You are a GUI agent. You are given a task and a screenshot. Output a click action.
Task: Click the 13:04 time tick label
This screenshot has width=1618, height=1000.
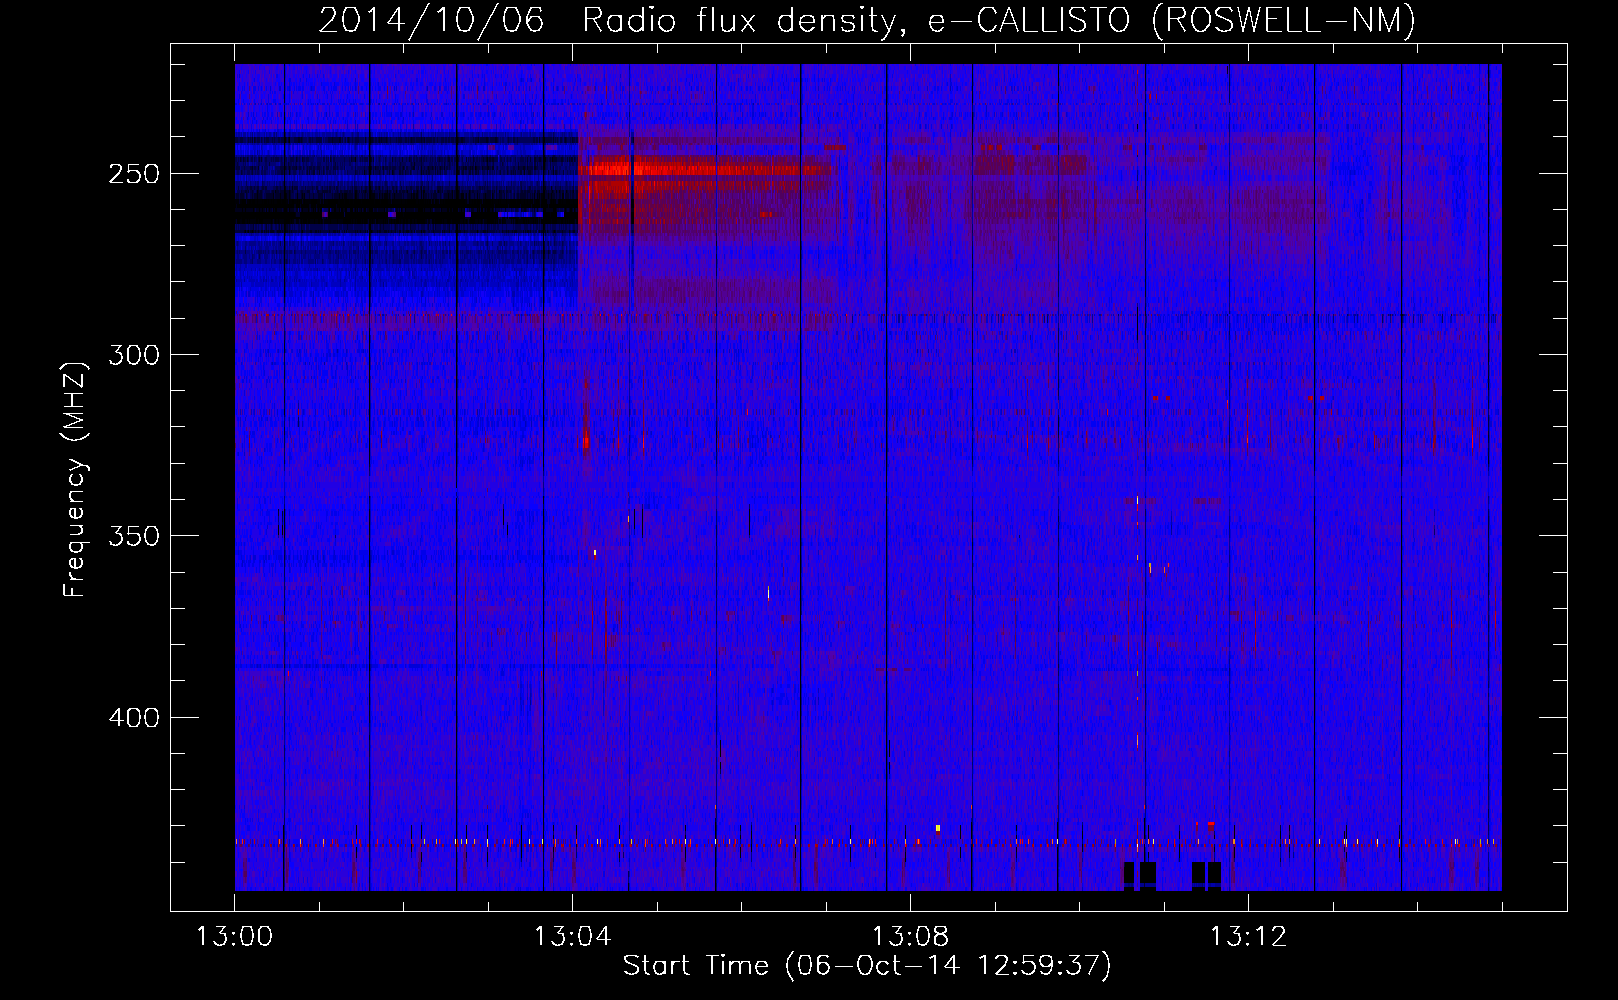coord(572,937)
